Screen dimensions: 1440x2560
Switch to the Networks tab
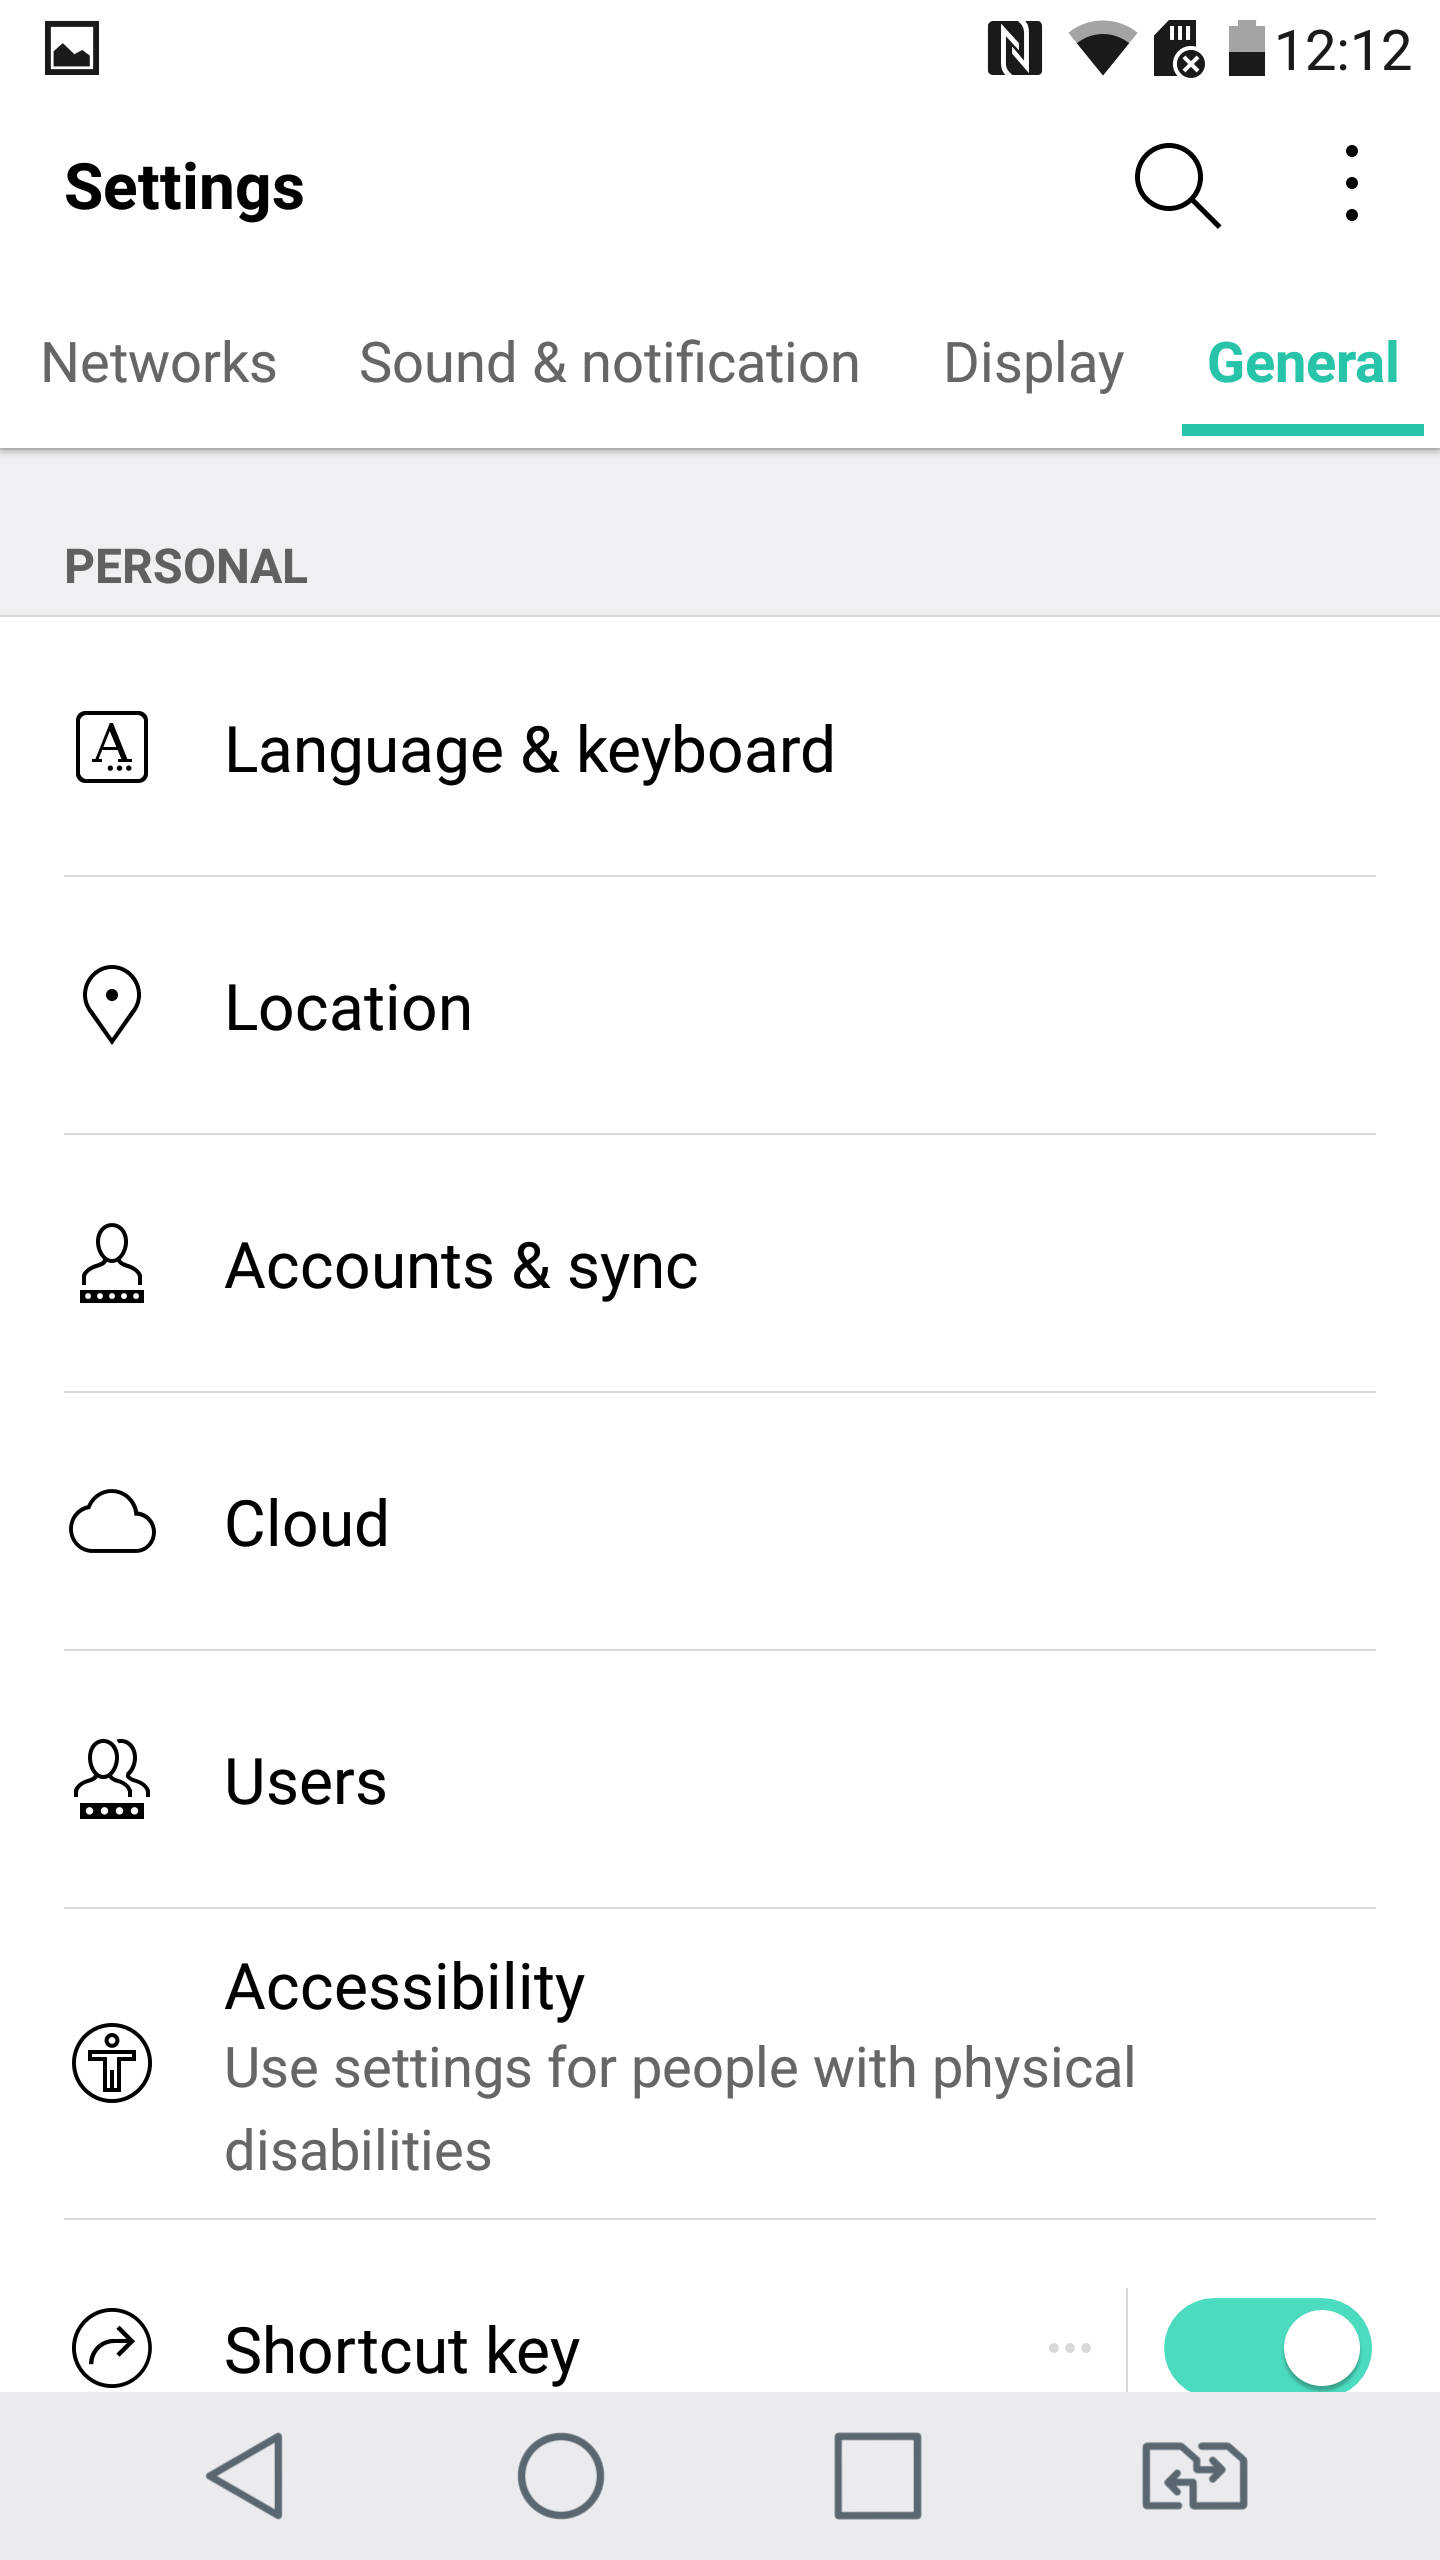[x=160, y=363]
